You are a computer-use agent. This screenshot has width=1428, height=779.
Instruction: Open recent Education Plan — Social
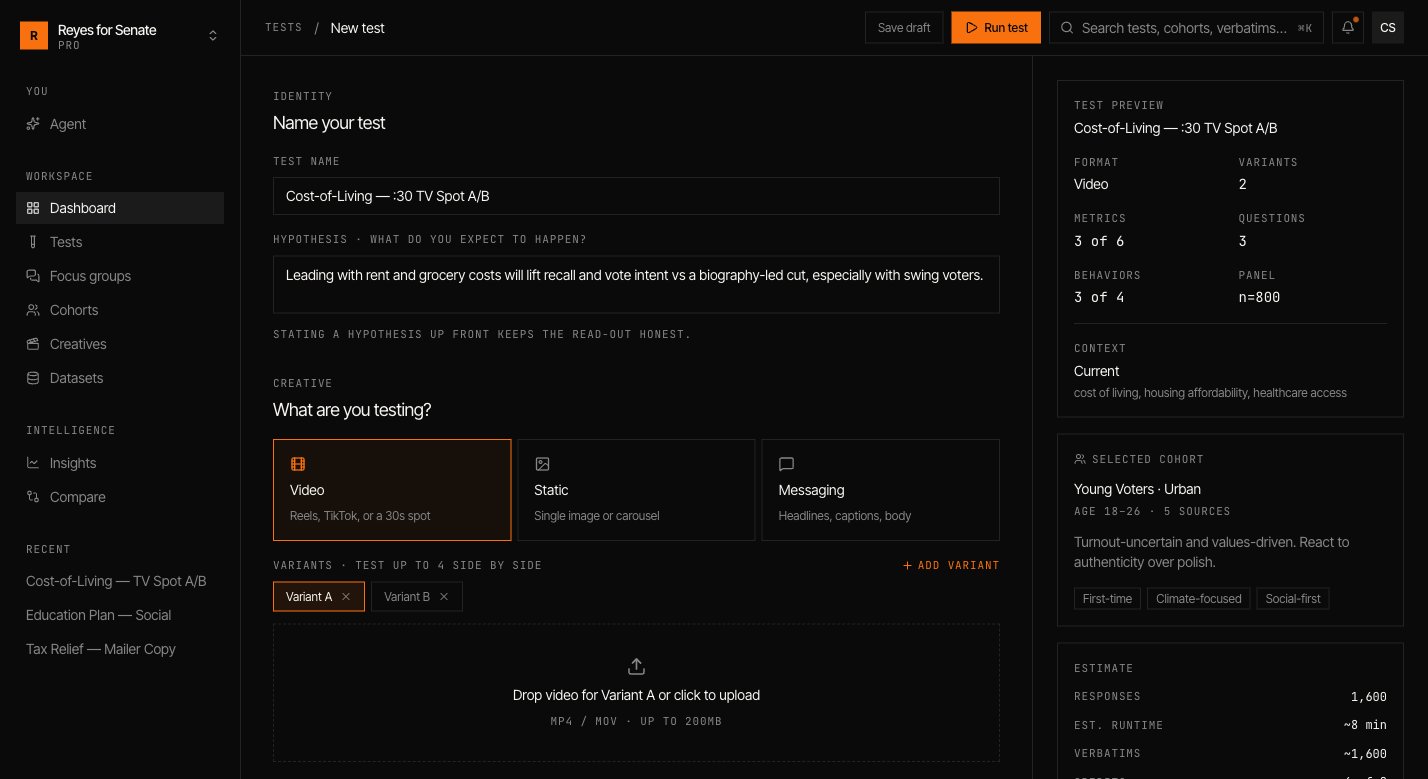(x=120, y=615)
